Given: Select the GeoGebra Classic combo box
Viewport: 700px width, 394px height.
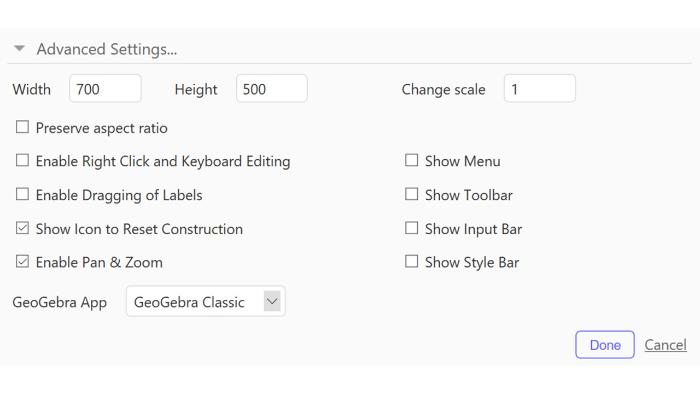Looking at the screenshot, I should (x=205, y=301).
